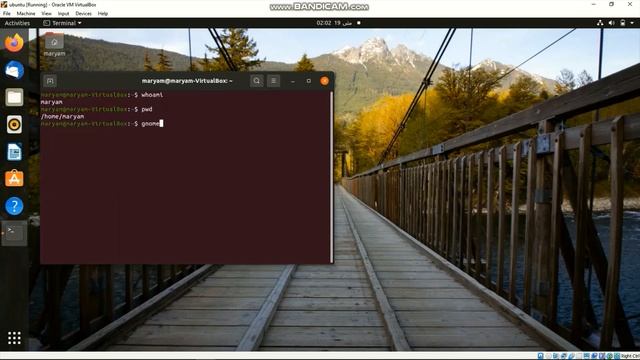Open the clock and calendar in top bar
Screen dimensions: 640x360
coord(334,23)
